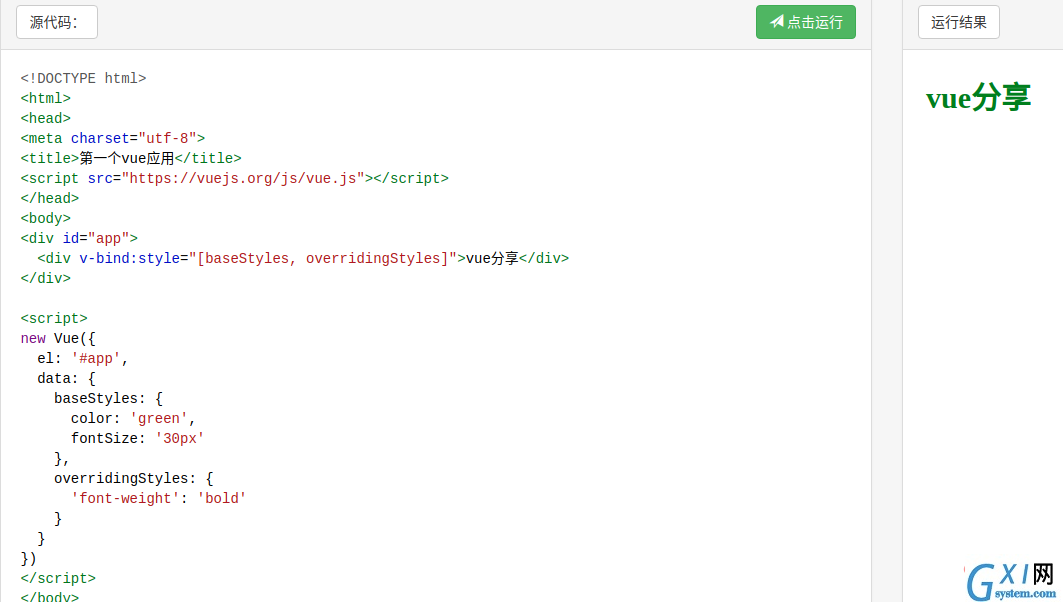Click the 'new Vue({' code line
This screenshot has width=1063, height=602.
click(58, 338)
